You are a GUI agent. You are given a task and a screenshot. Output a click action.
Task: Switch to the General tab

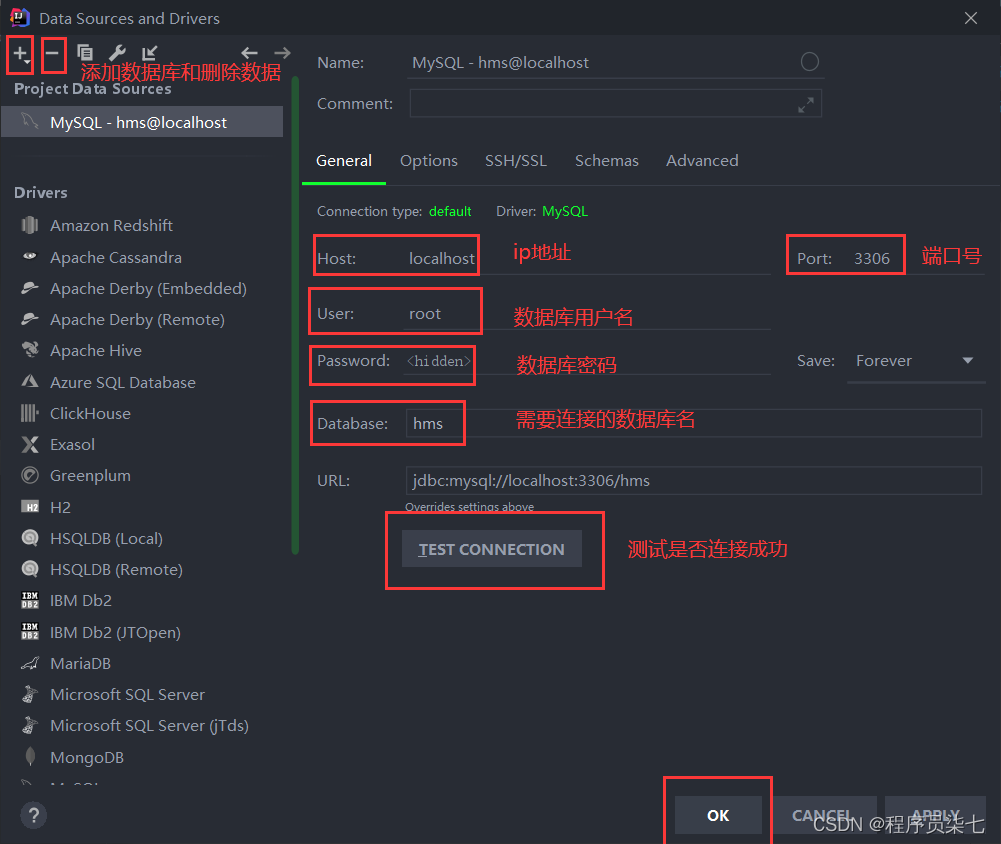coord(344,161)
